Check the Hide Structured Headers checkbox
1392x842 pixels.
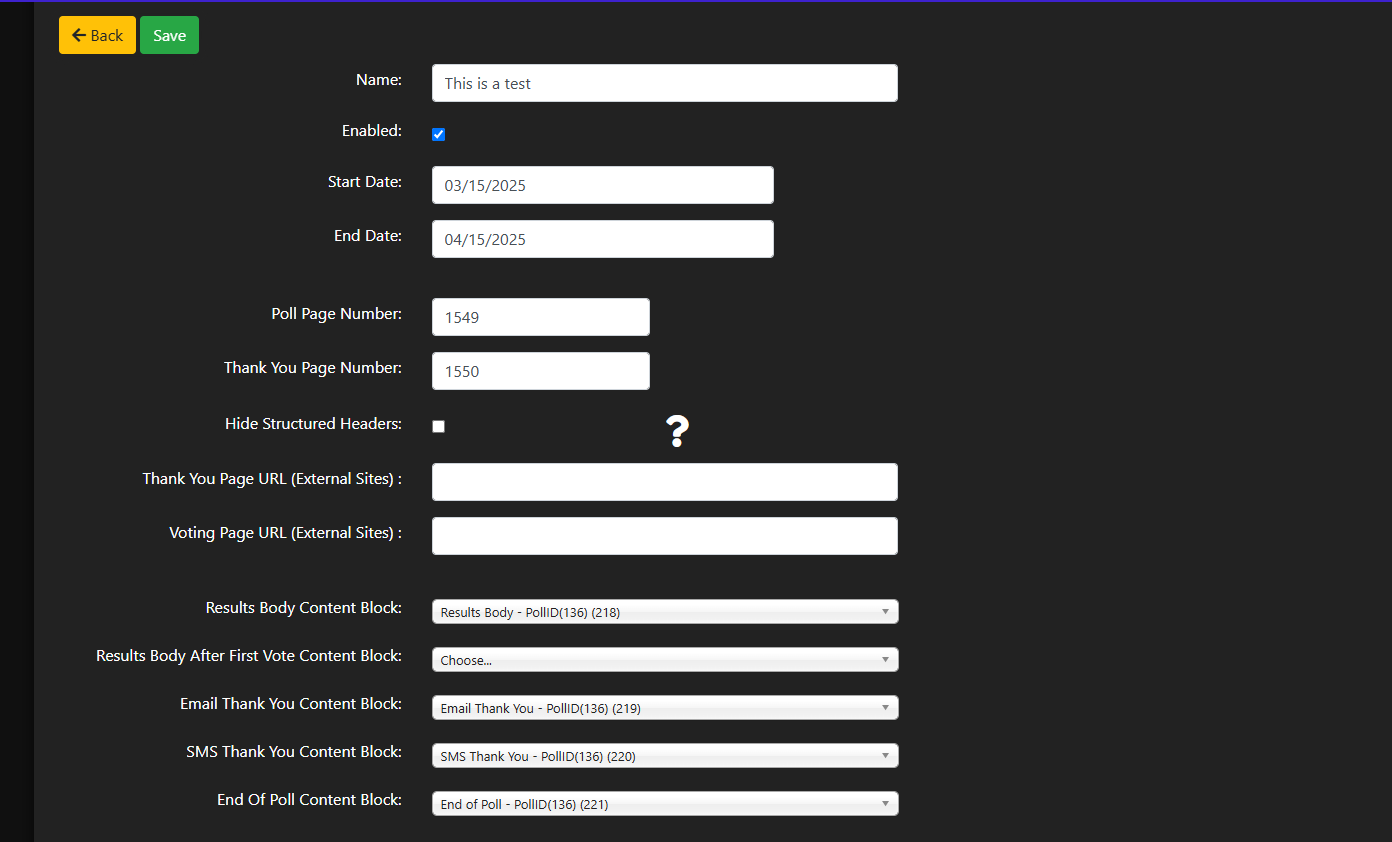438,426
